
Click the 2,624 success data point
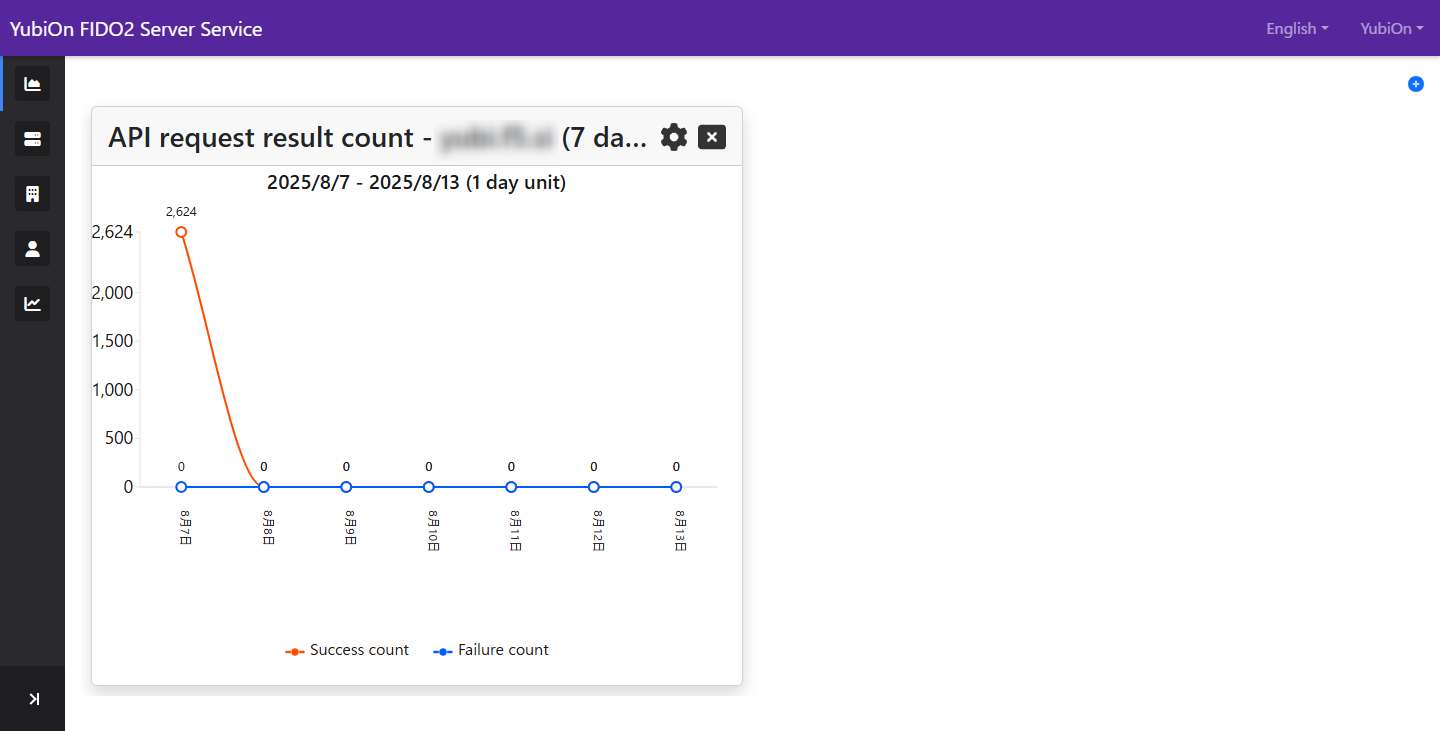tap(181, 232)
